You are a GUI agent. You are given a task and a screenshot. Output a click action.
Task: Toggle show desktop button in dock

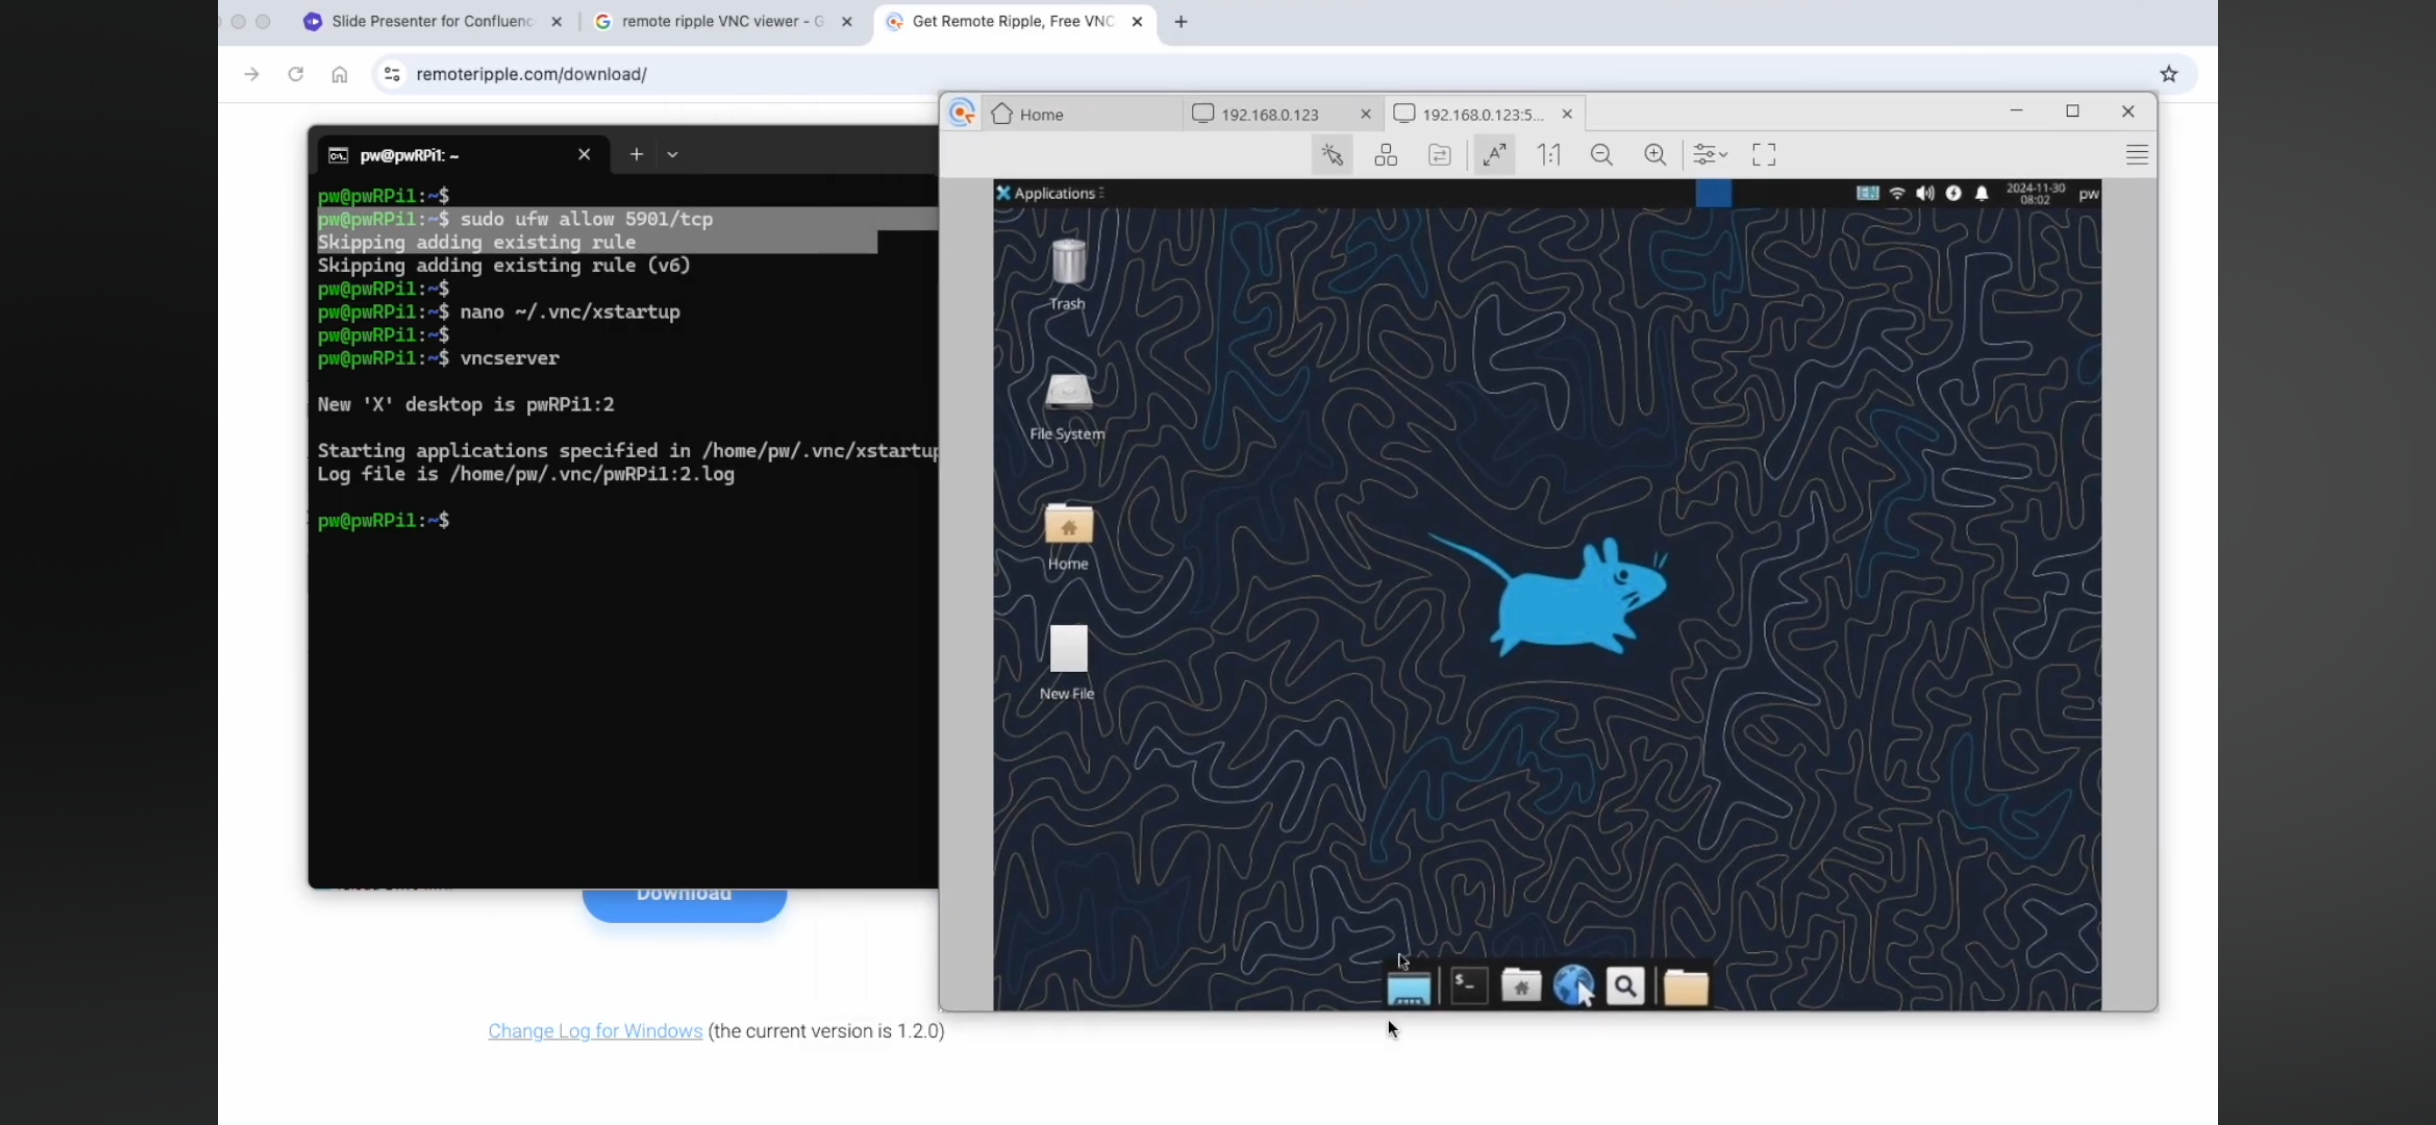[1408, 988]
